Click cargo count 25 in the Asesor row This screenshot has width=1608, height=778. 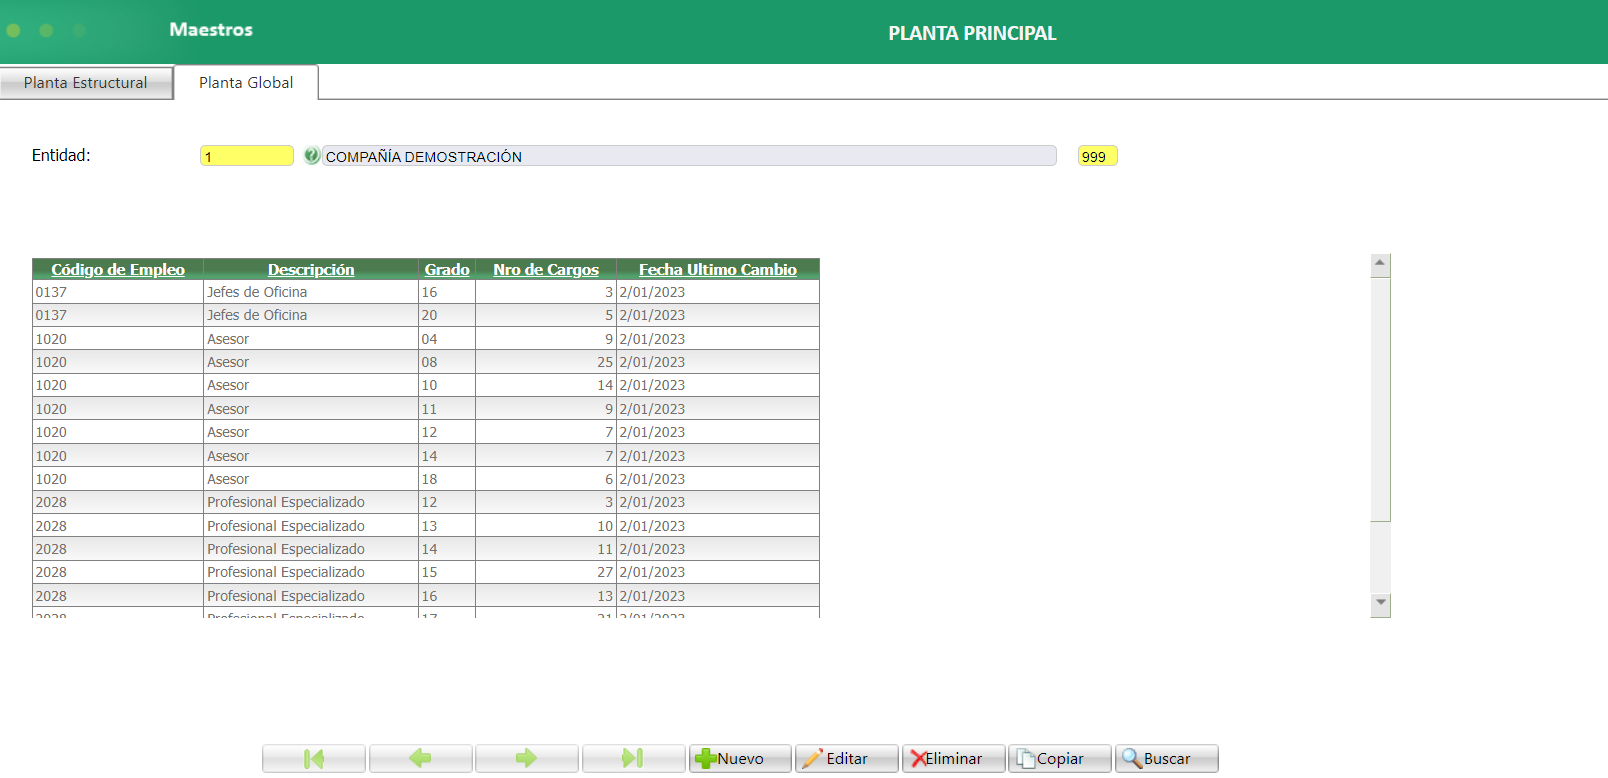pos(605,362)
